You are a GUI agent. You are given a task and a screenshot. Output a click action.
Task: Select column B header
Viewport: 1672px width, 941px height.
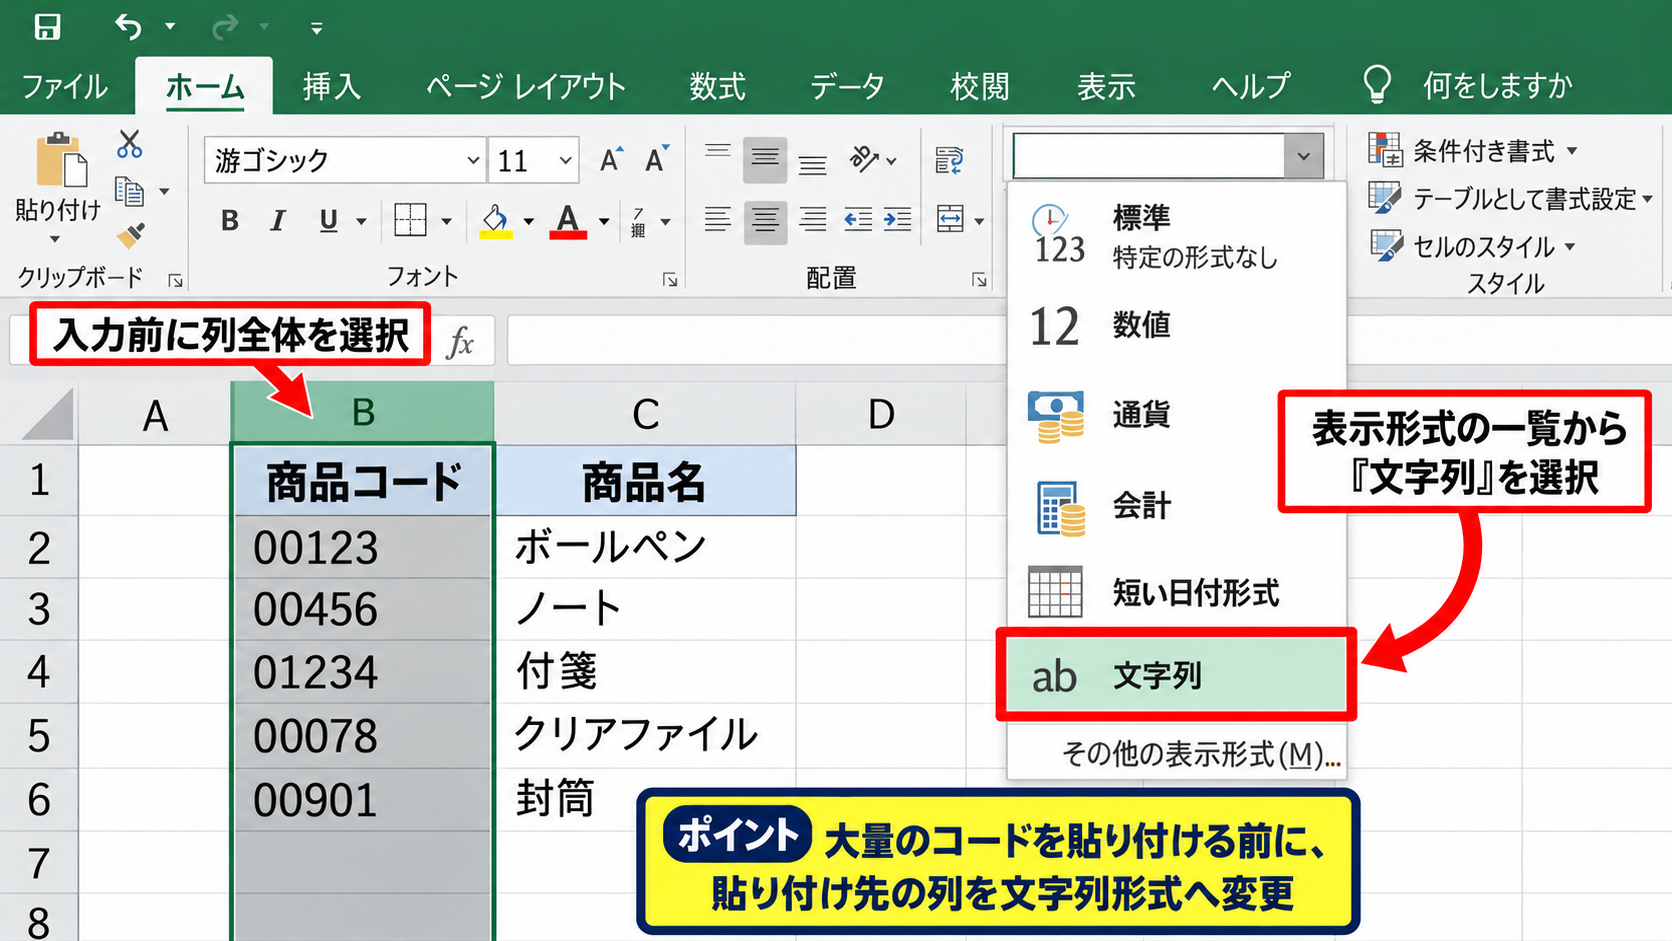point(363,412)
